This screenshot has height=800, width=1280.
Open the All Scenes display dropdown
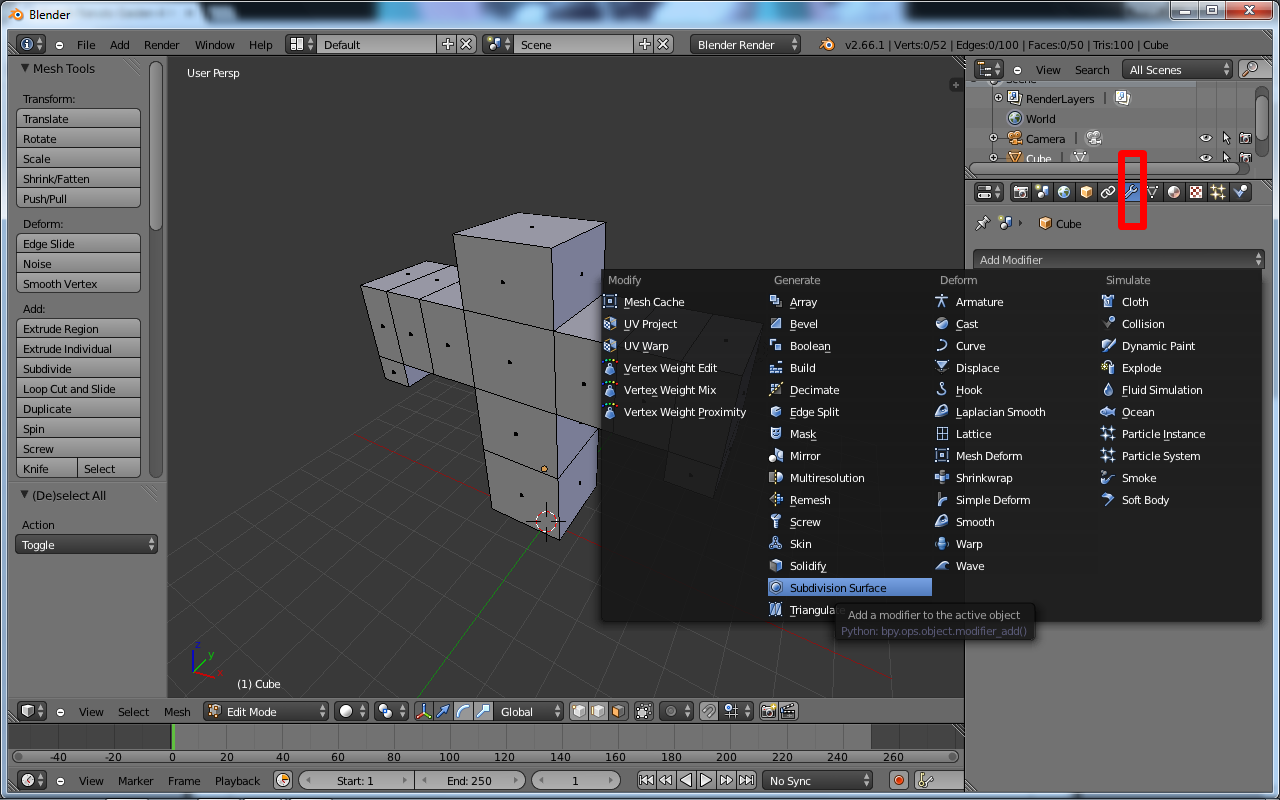click(x=1177, y=69)
